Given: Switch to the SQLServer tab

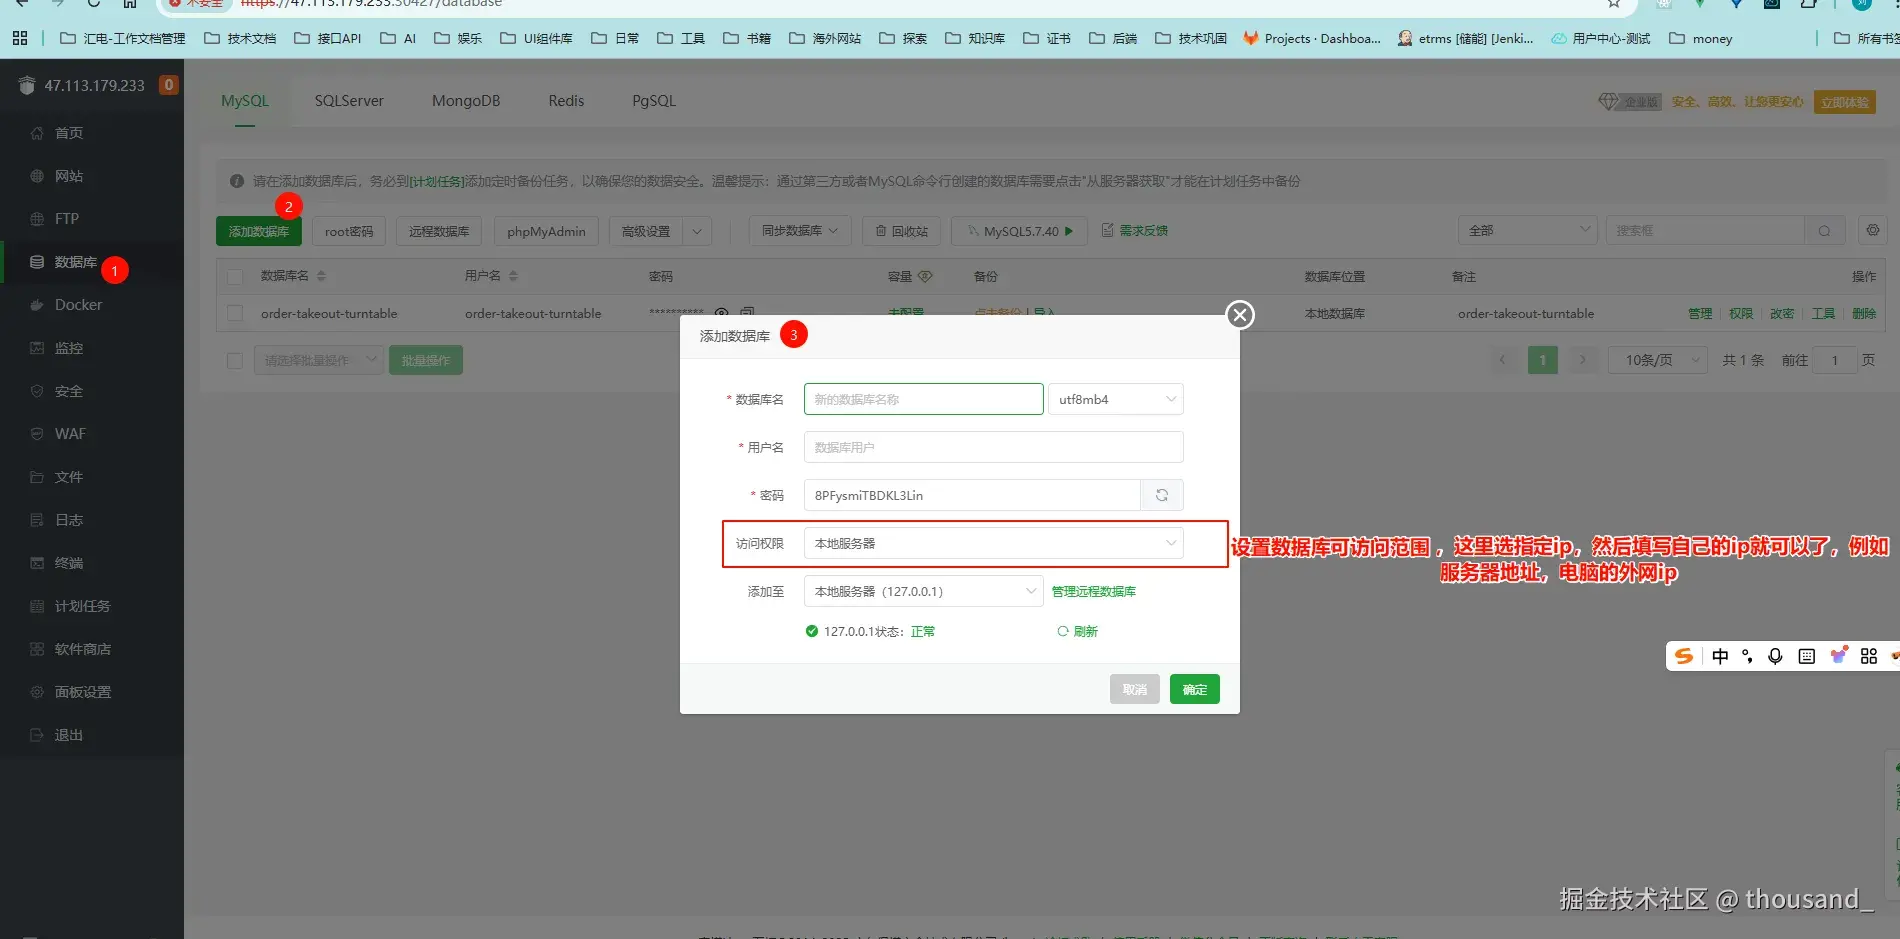Looking at the screenshot, I should (x=349, y=101).
